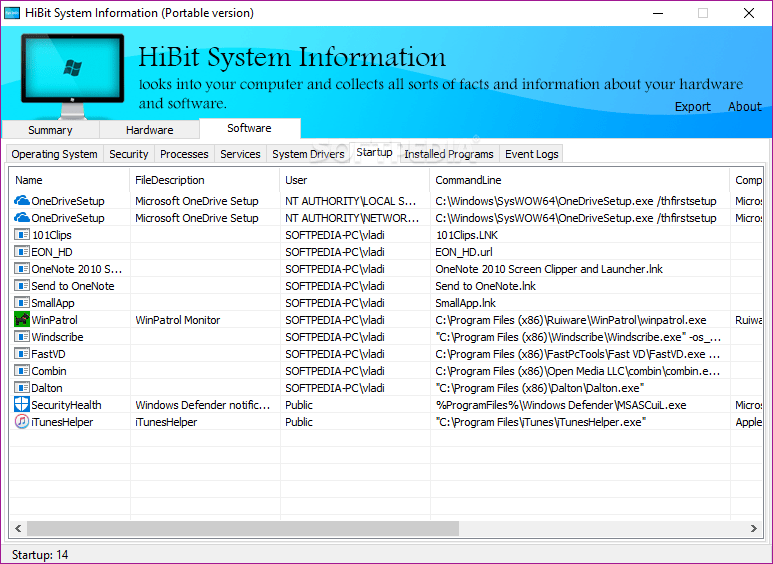Screen dimensions: 773x564
Task: Sort by the Name column header
Action: [x=70, y=180]
